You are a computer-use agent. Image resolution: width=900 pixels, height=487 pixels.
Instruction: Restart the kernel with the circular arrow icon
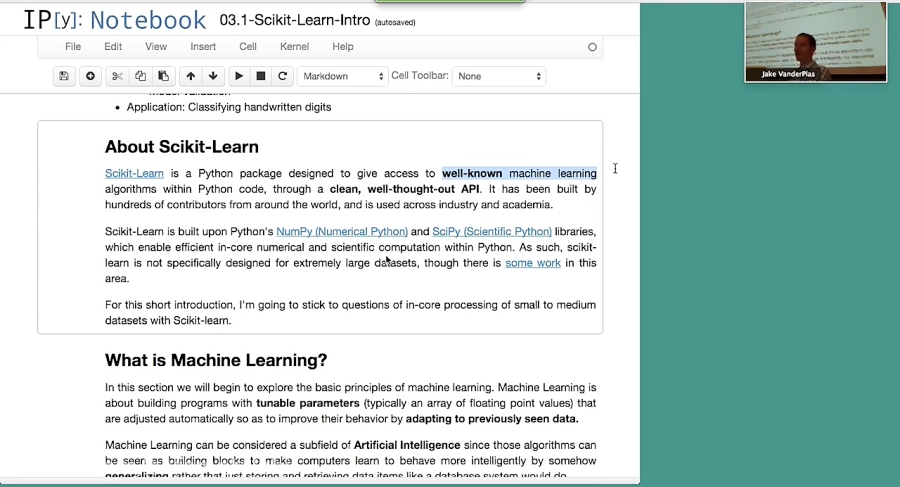point(282,76)
